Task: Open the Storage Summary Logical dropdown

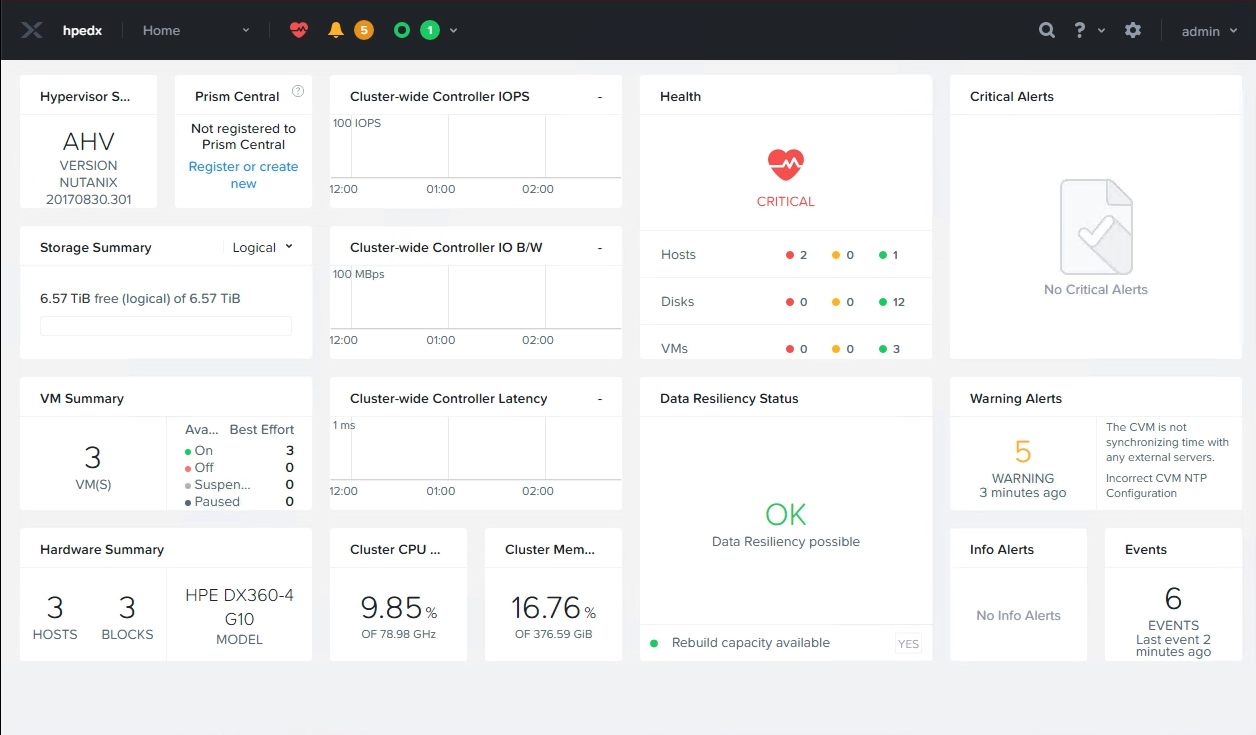Action: pos(263,247)
